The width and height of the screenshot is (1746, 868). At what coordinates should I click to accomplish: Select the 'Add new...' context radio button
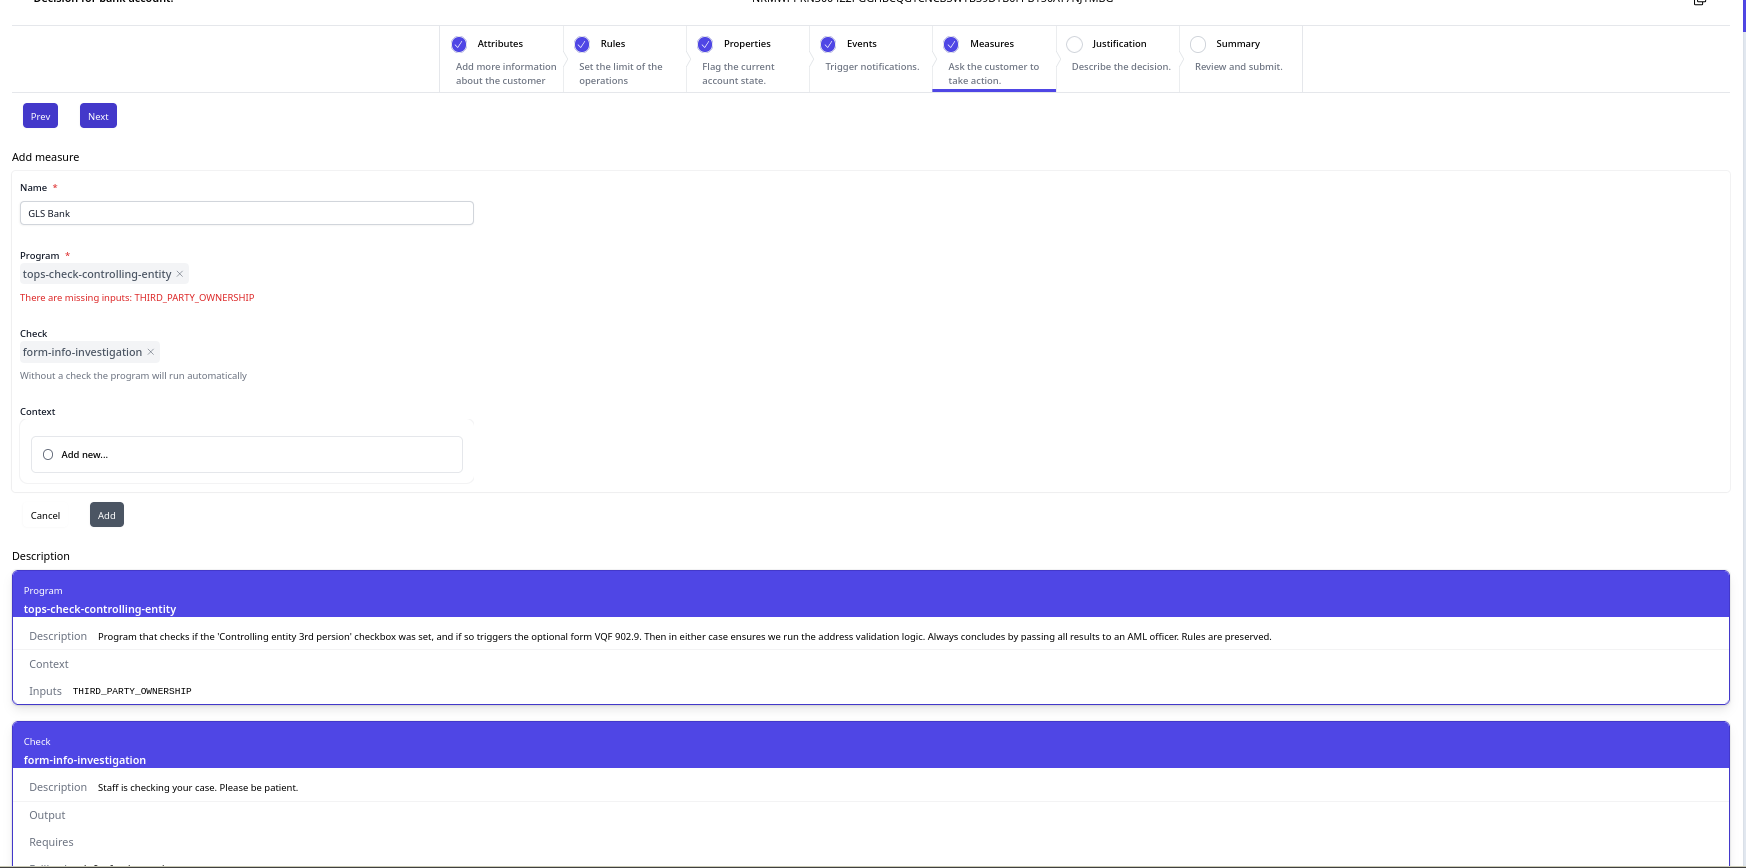tap(48, 455)
